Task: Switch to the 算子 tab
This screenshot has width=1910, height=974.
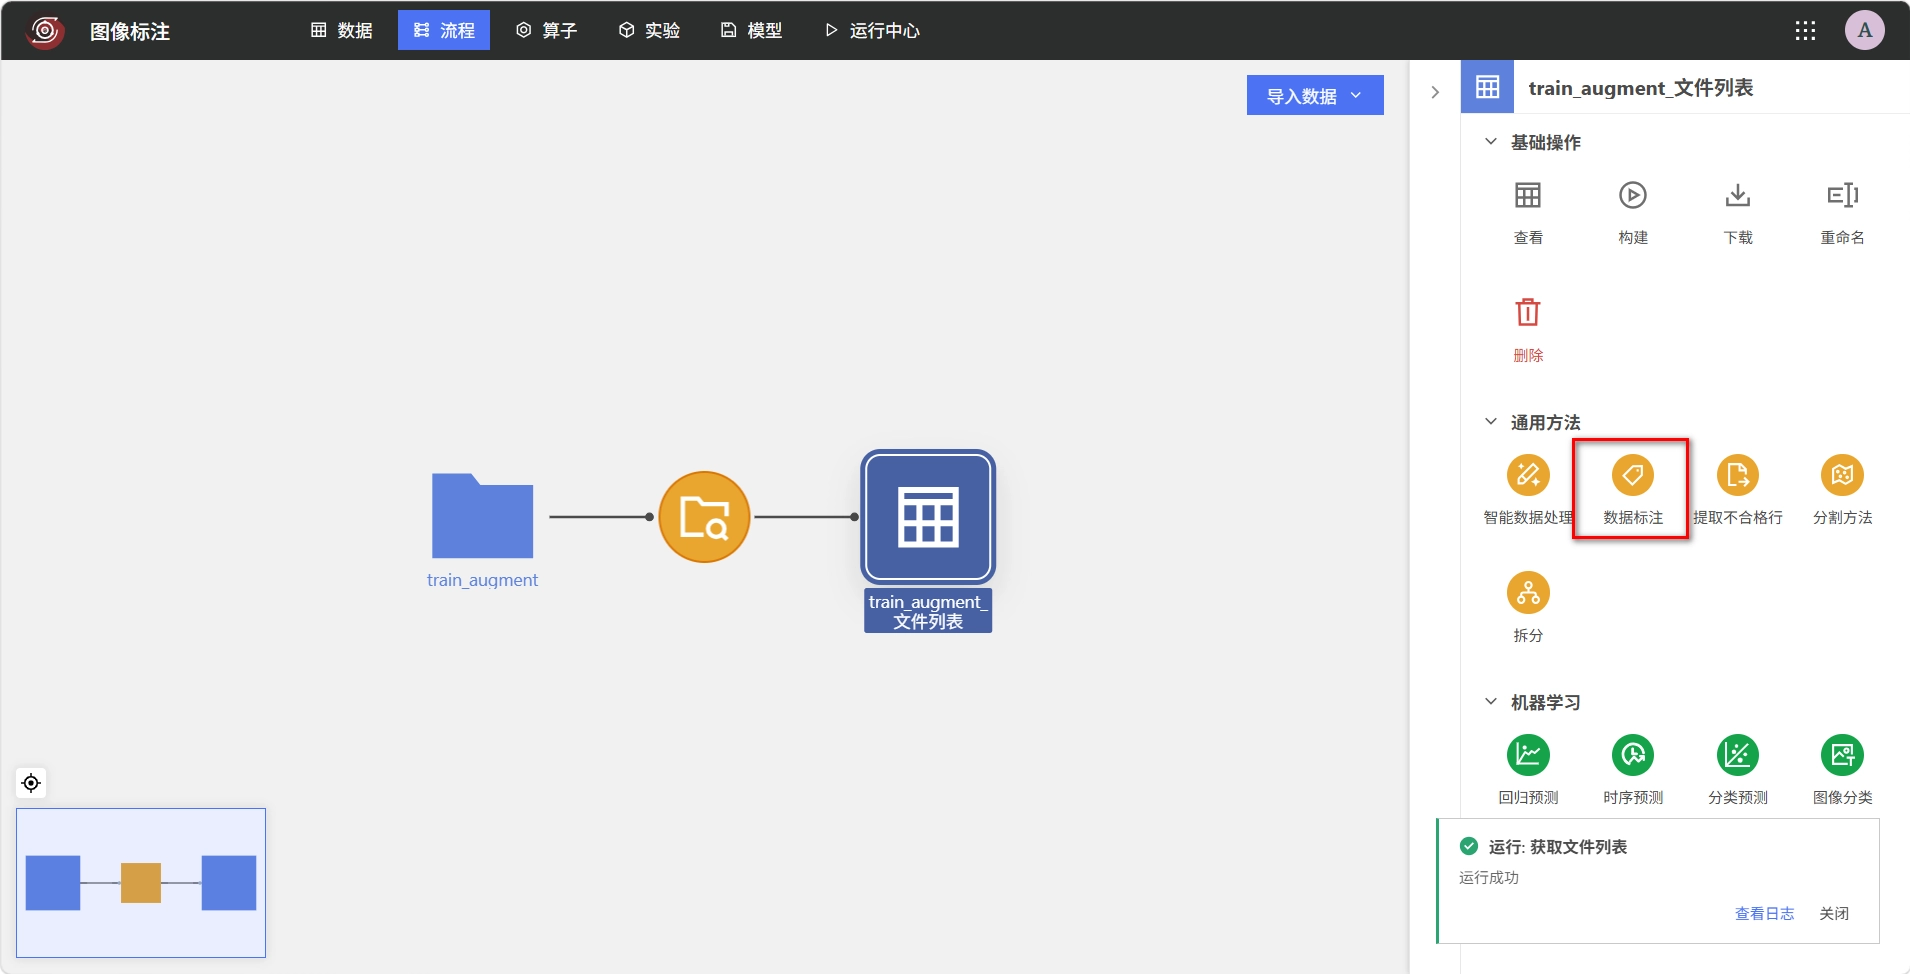Action: (547, 31)
